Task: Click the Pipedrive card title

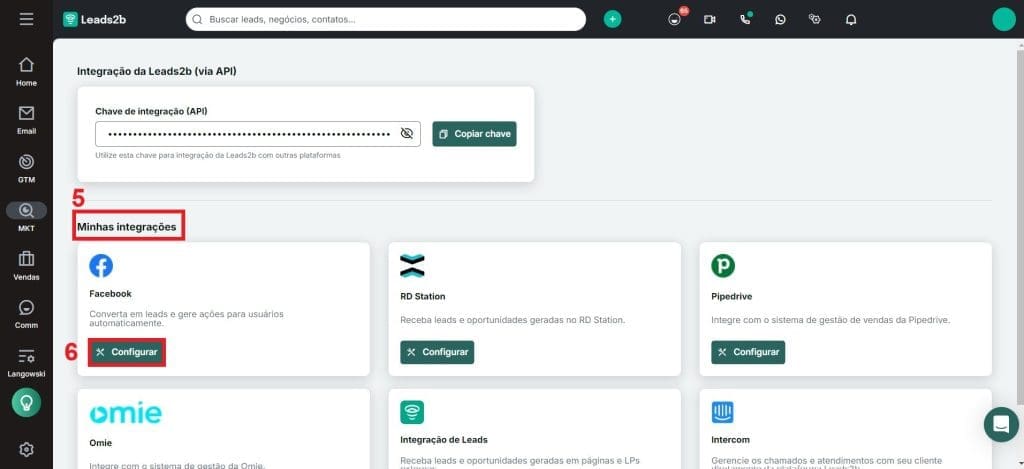Action: coord(731,297)
